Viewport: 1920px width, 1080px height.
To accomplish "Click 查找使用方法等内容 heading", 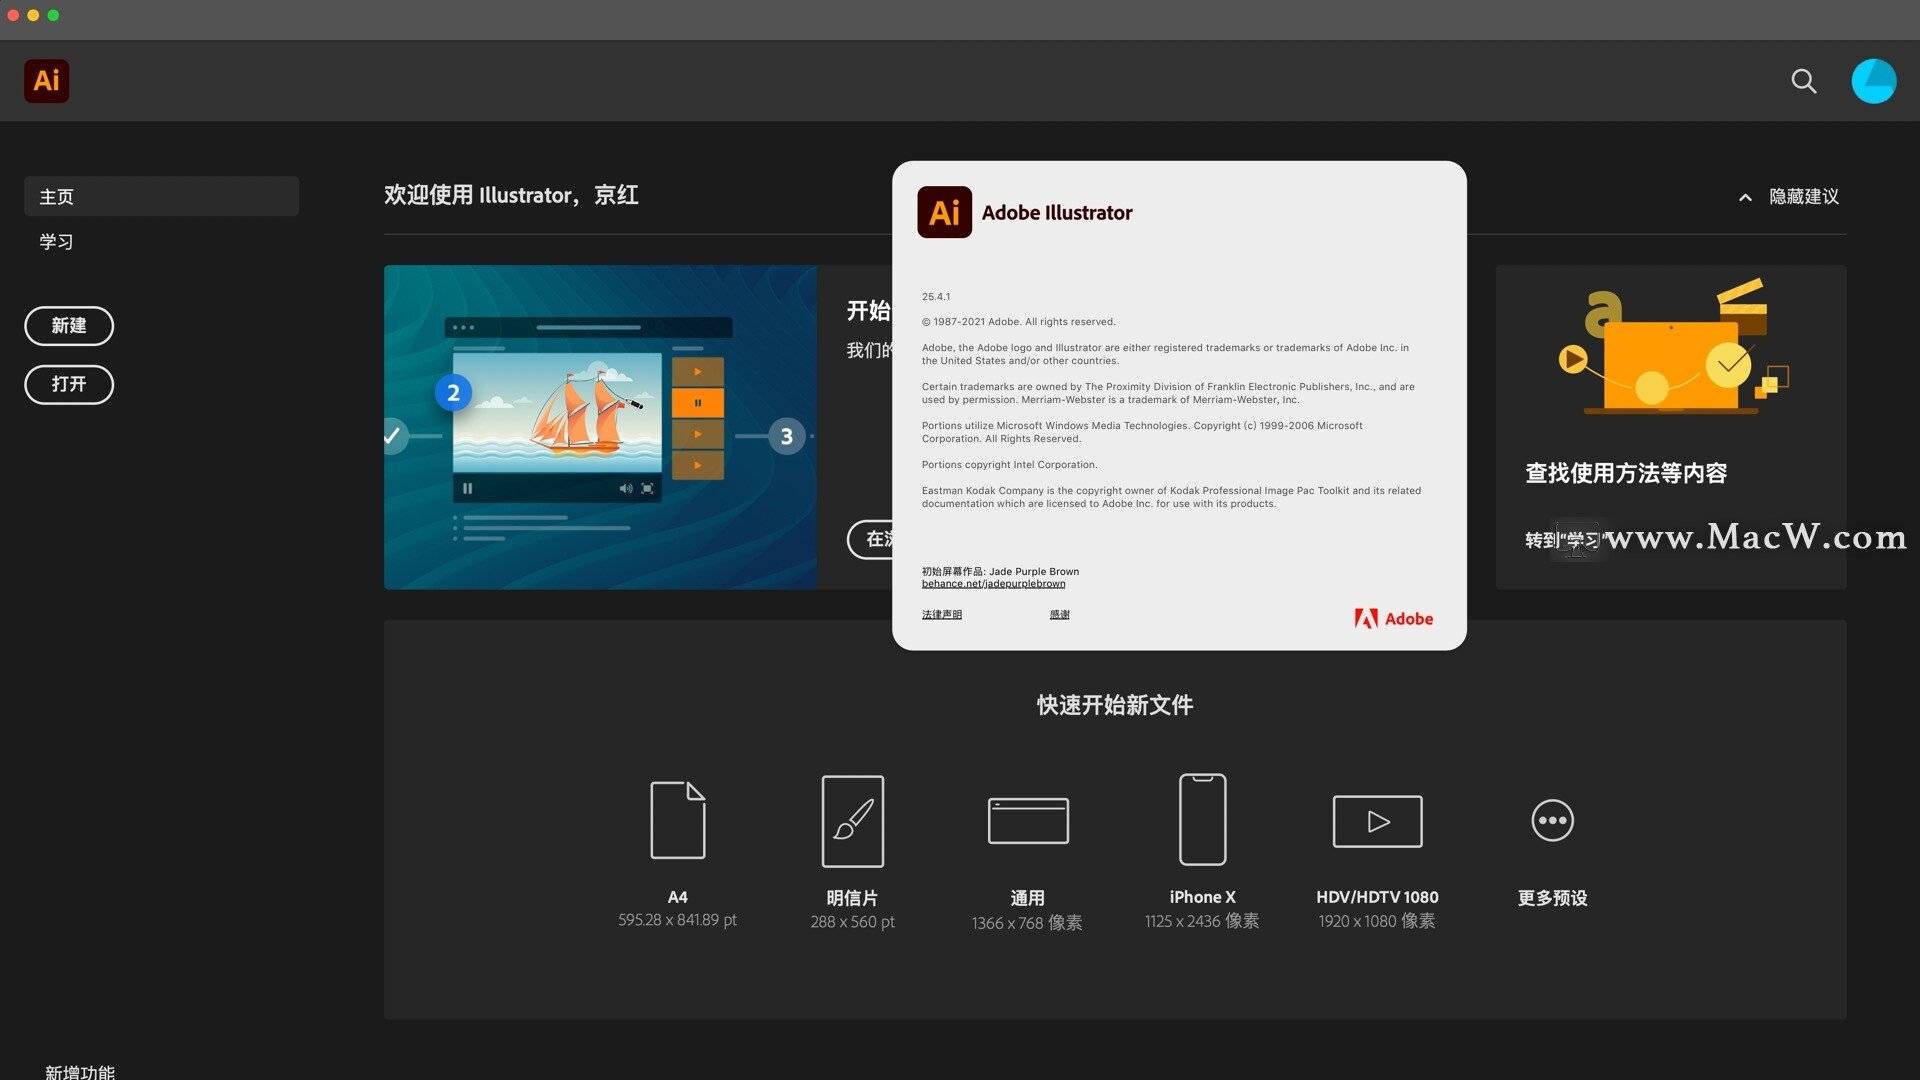I will [x=1626, y=473].
